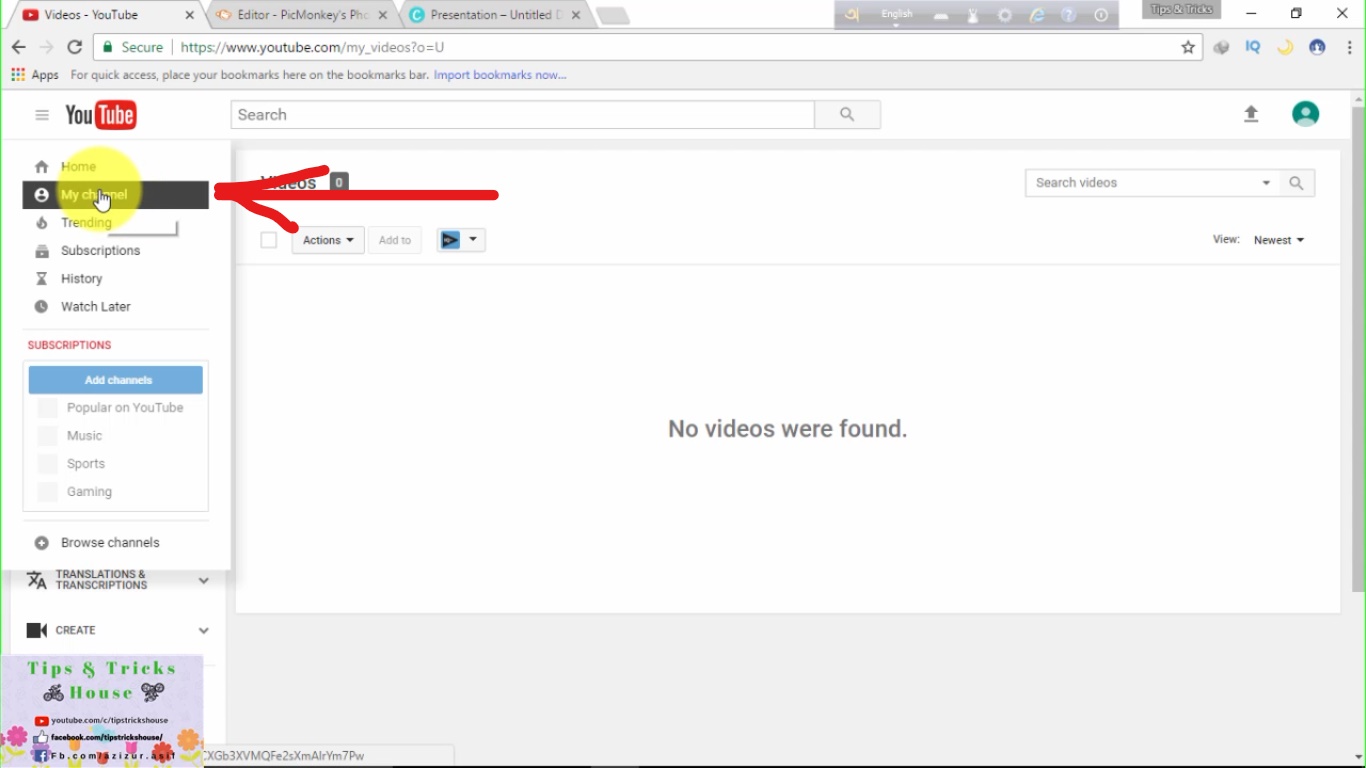The height and width of the screenshot is (768, 1366).
Task: Click the Add to button
Action: coord(395,240)
